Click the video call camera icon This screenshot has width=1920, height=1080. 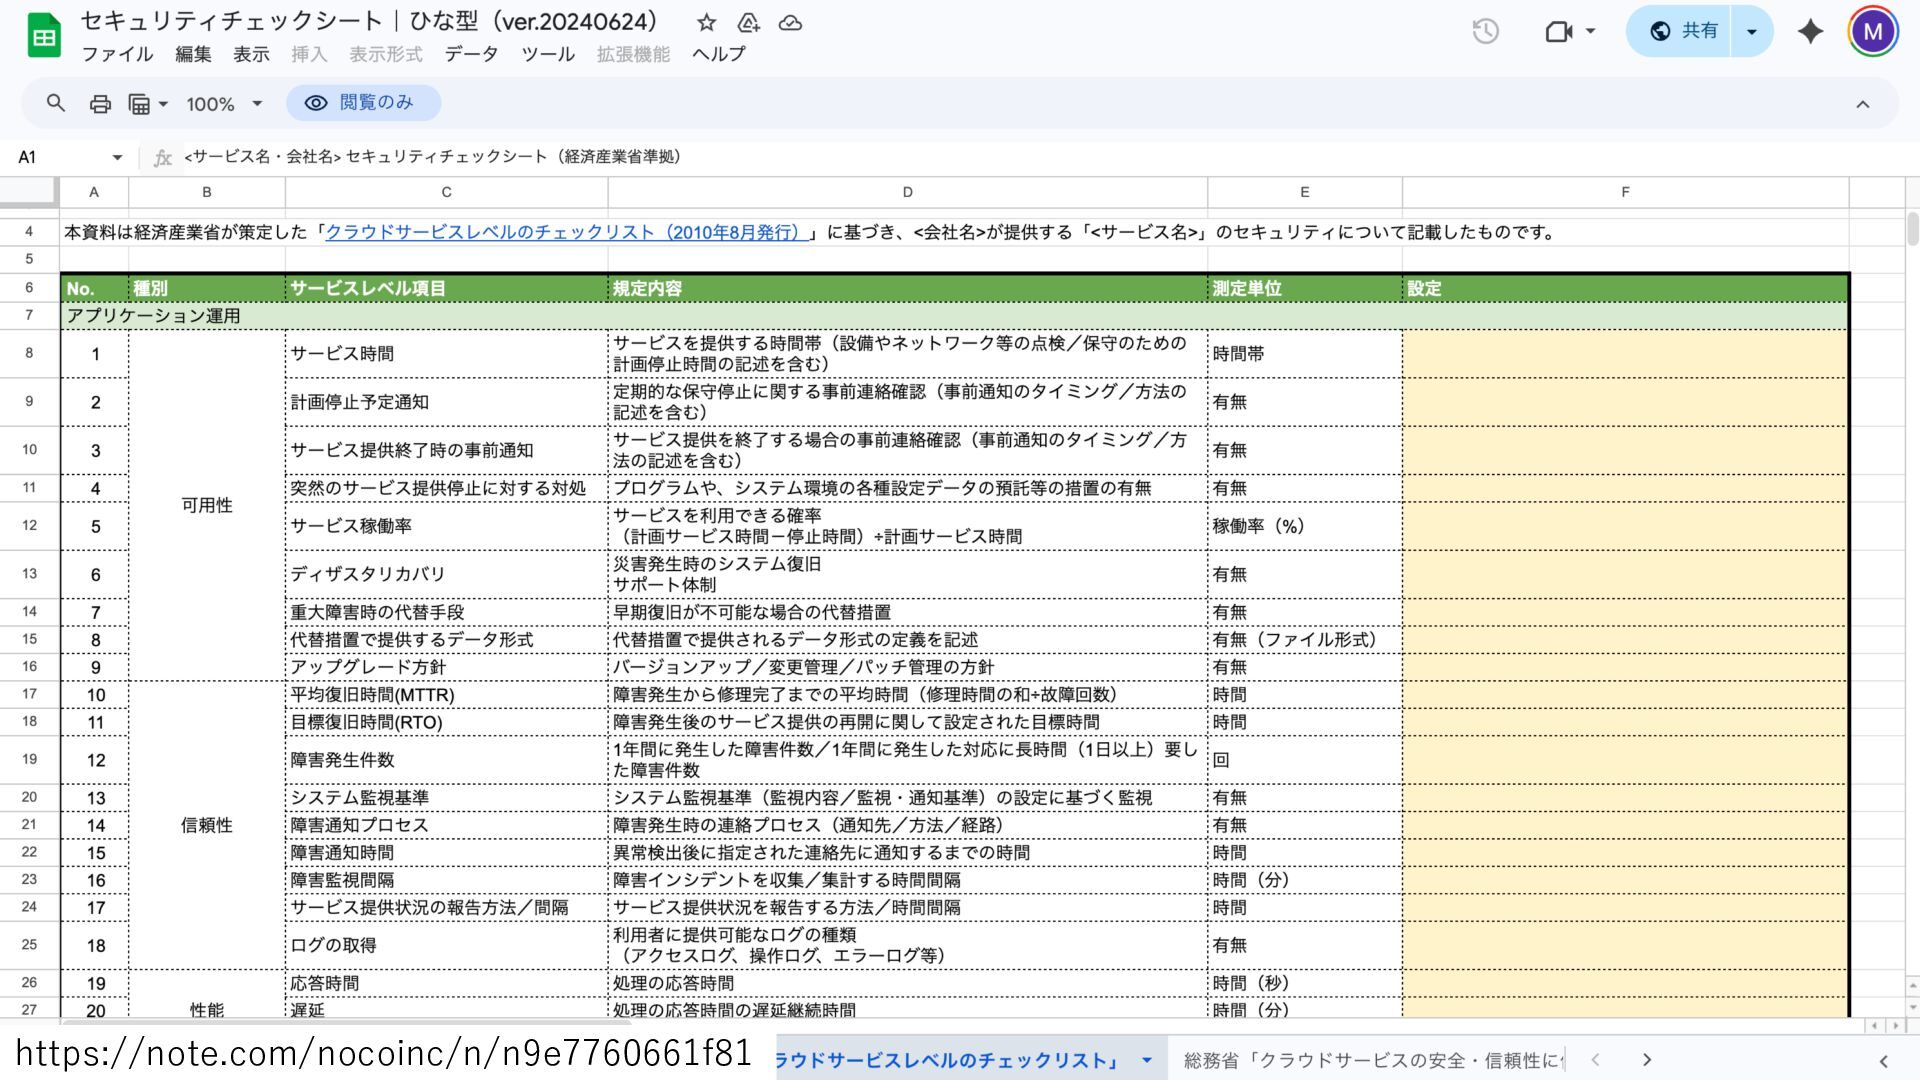(x=1569, y=31)
